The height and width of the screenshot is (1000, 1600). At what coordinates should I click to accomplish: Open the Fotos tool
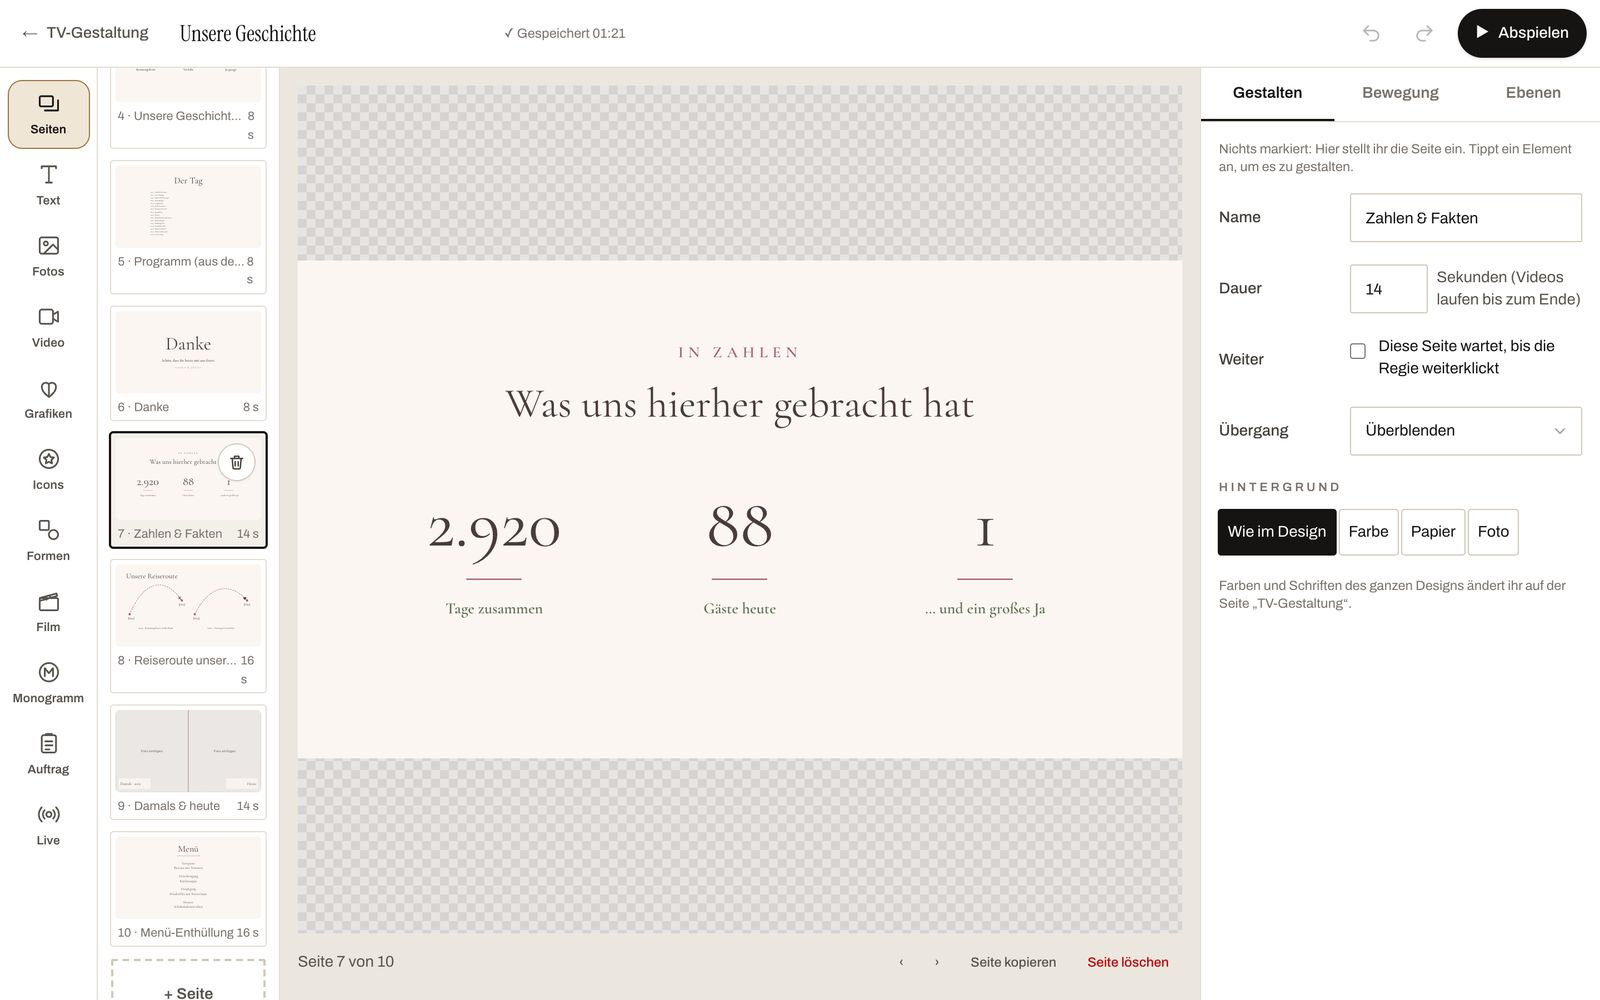pos(48,257)
